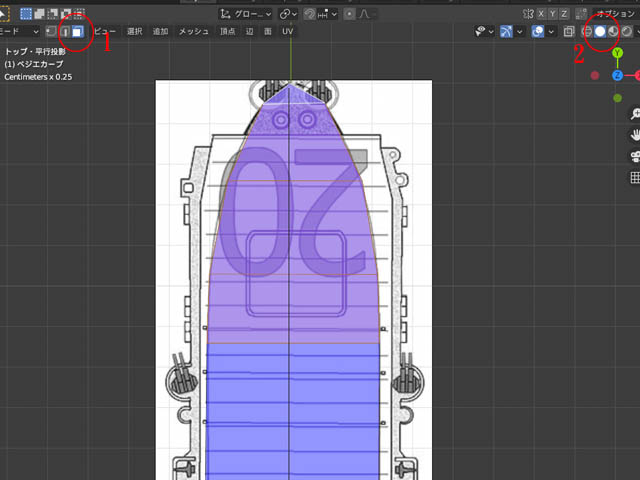Switch to face select mode
Viewport: 640px width, 480px height.
click(x=77, y=31)
